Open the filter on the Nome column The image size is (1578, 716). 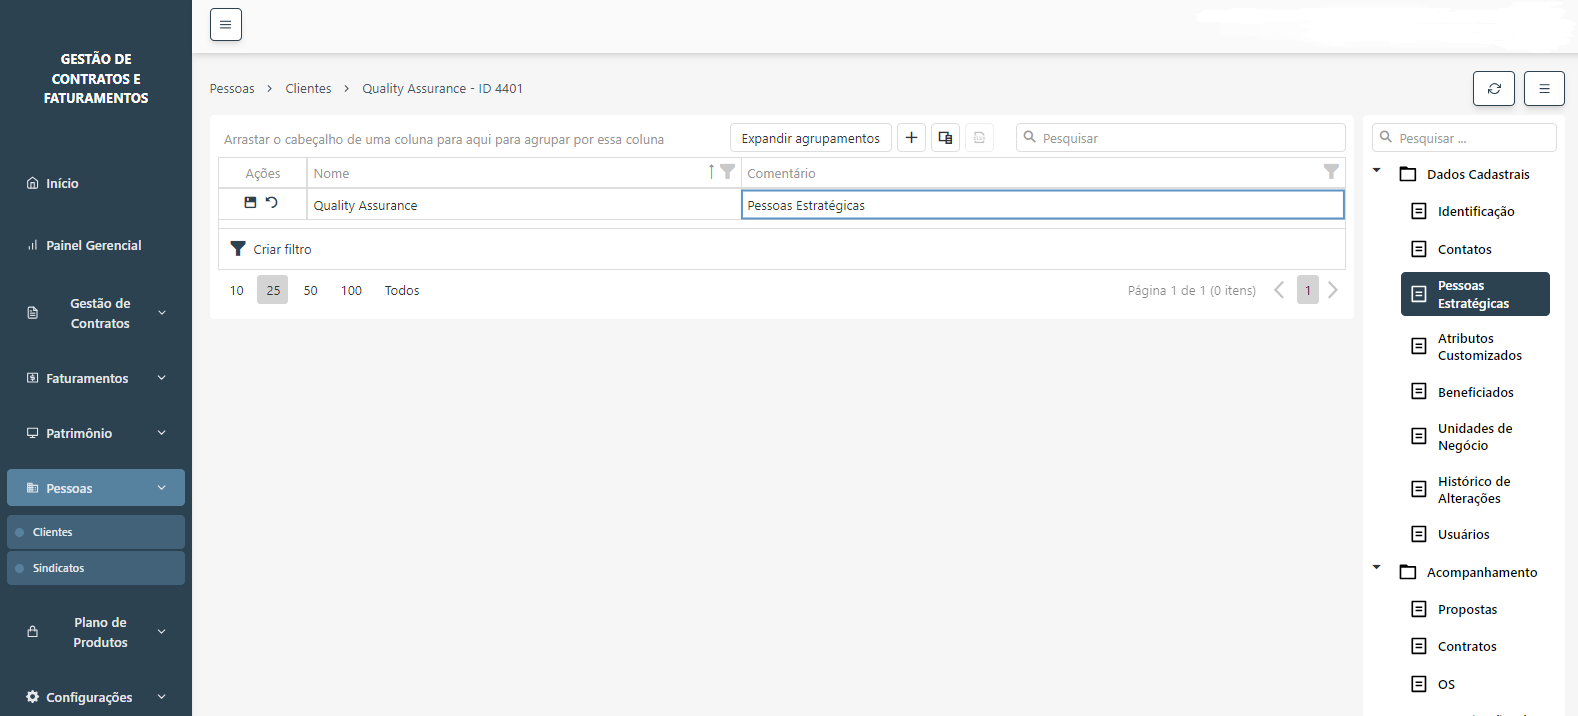click(x=727, y=172)
